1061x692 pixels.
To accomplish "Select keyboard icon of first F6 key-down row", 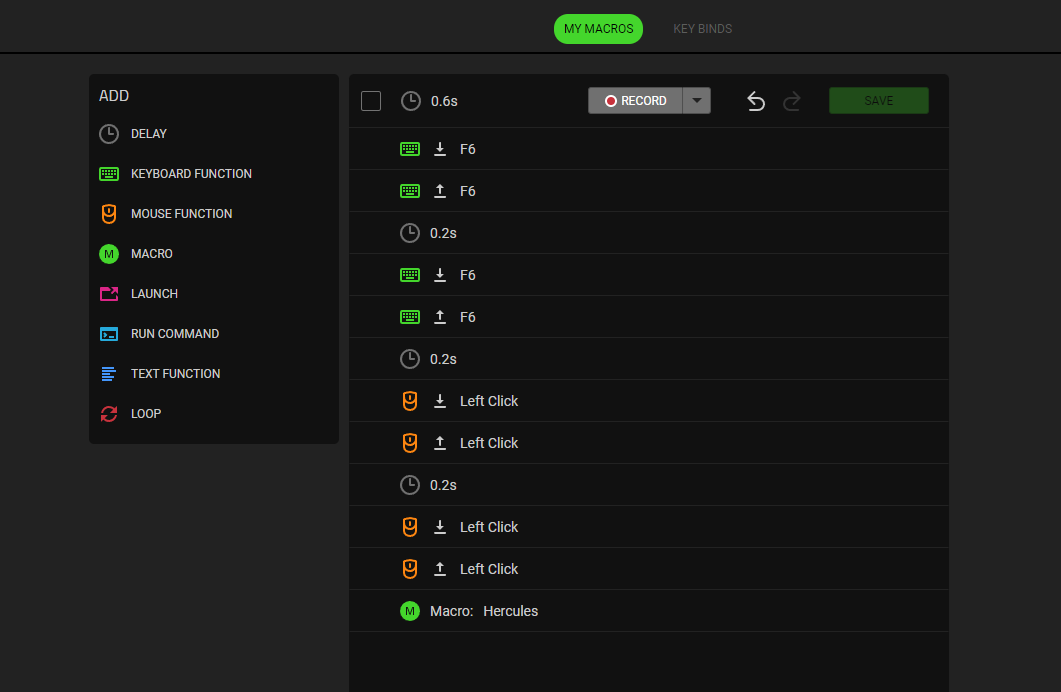I will 410,149.
